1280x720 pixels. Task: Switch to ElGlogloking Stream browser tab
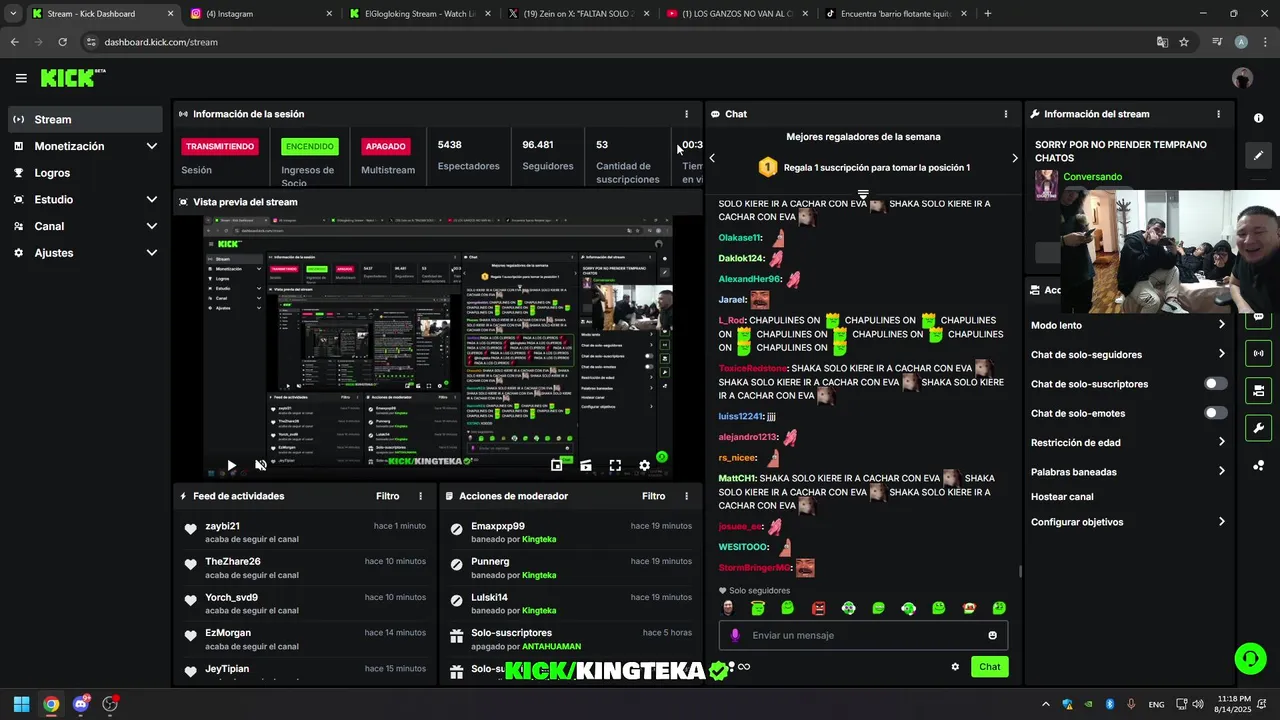pos(420,14)
